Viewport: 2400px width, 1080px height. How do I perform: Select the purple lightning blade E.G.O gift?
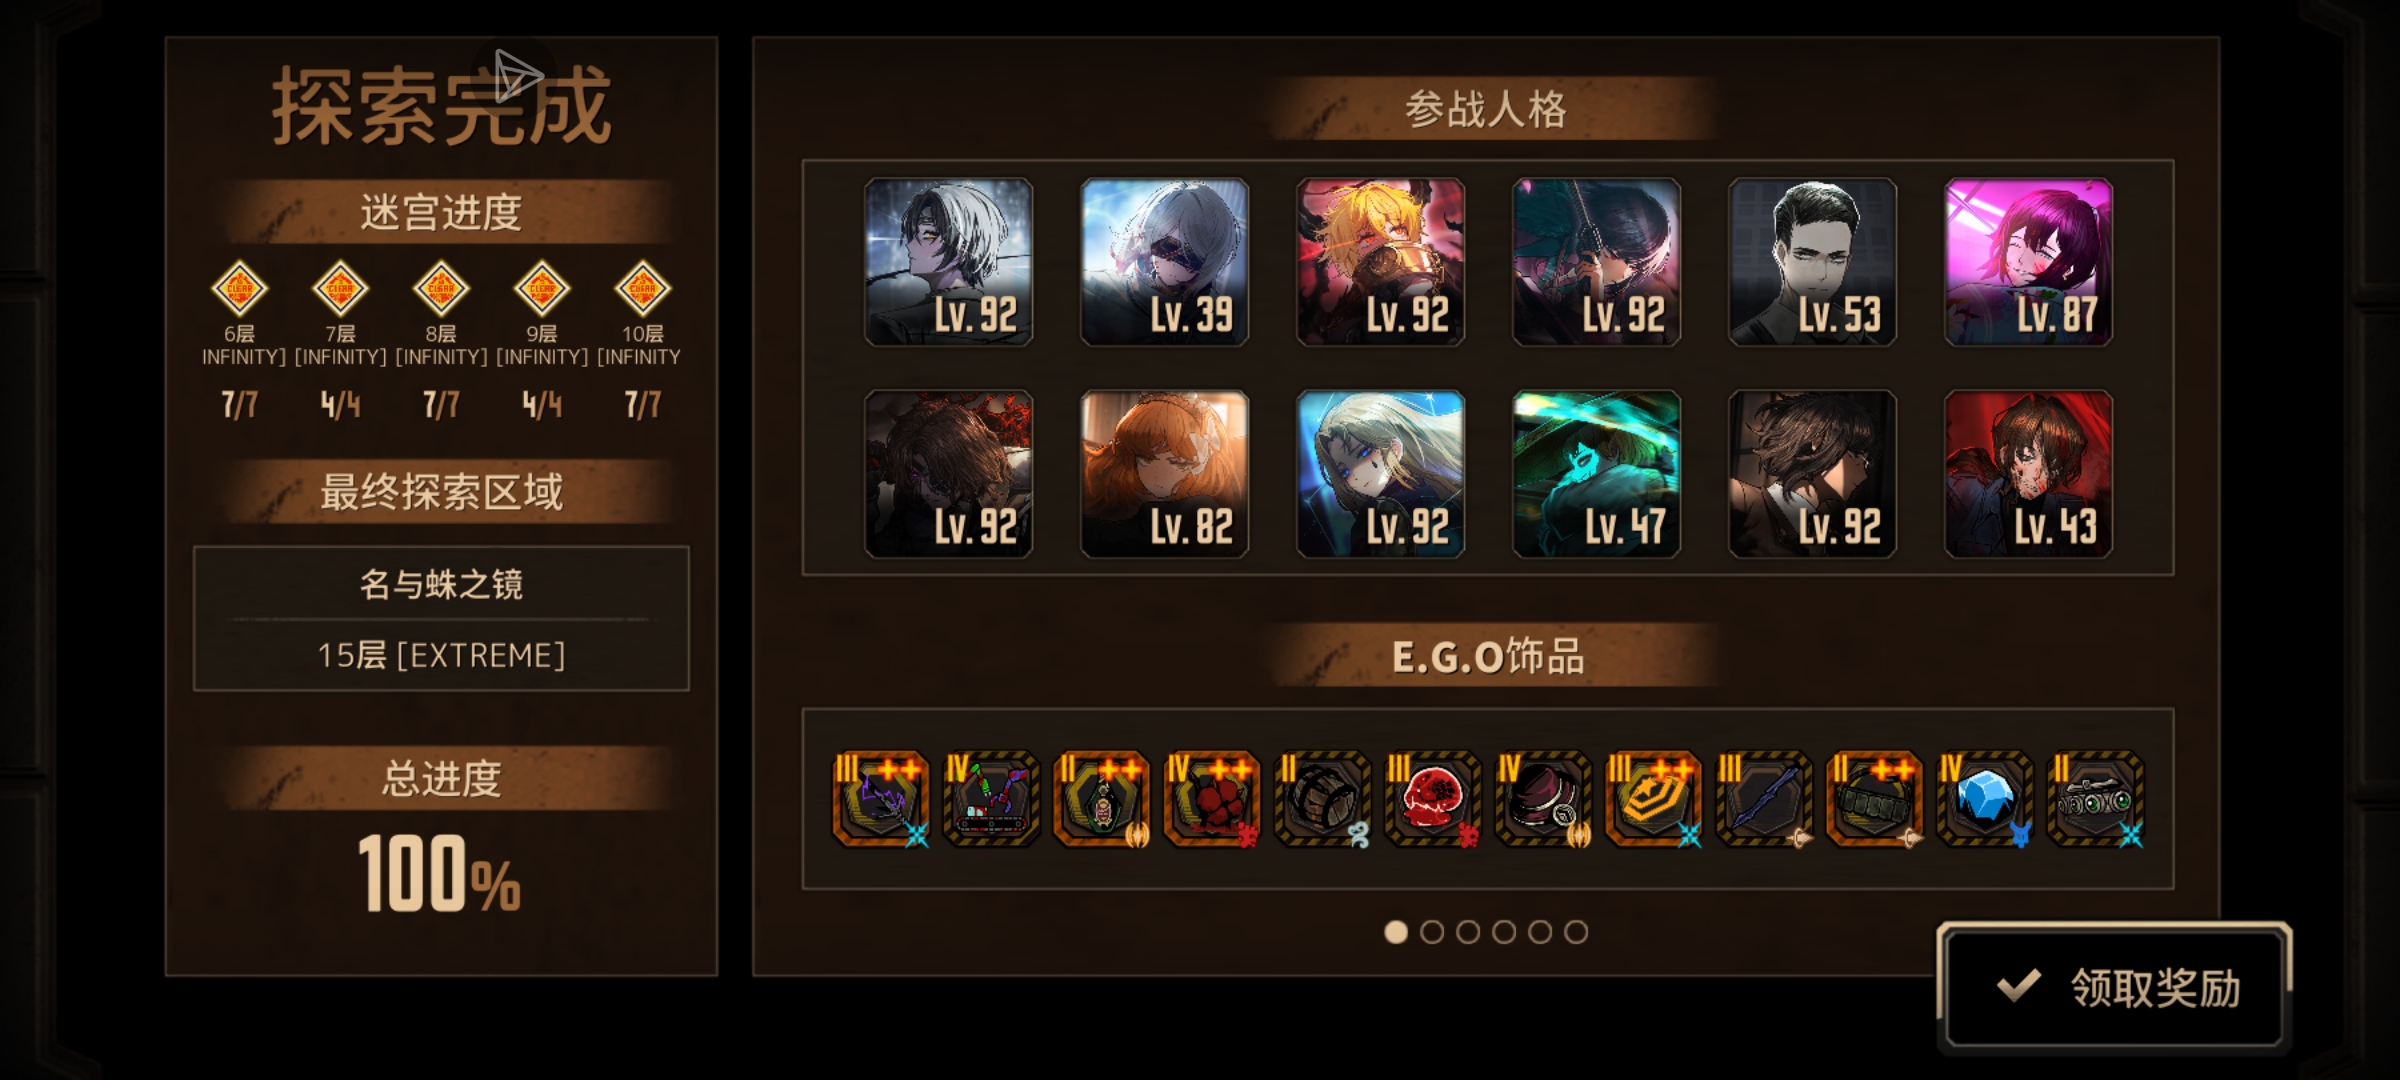tap(881, 799)
